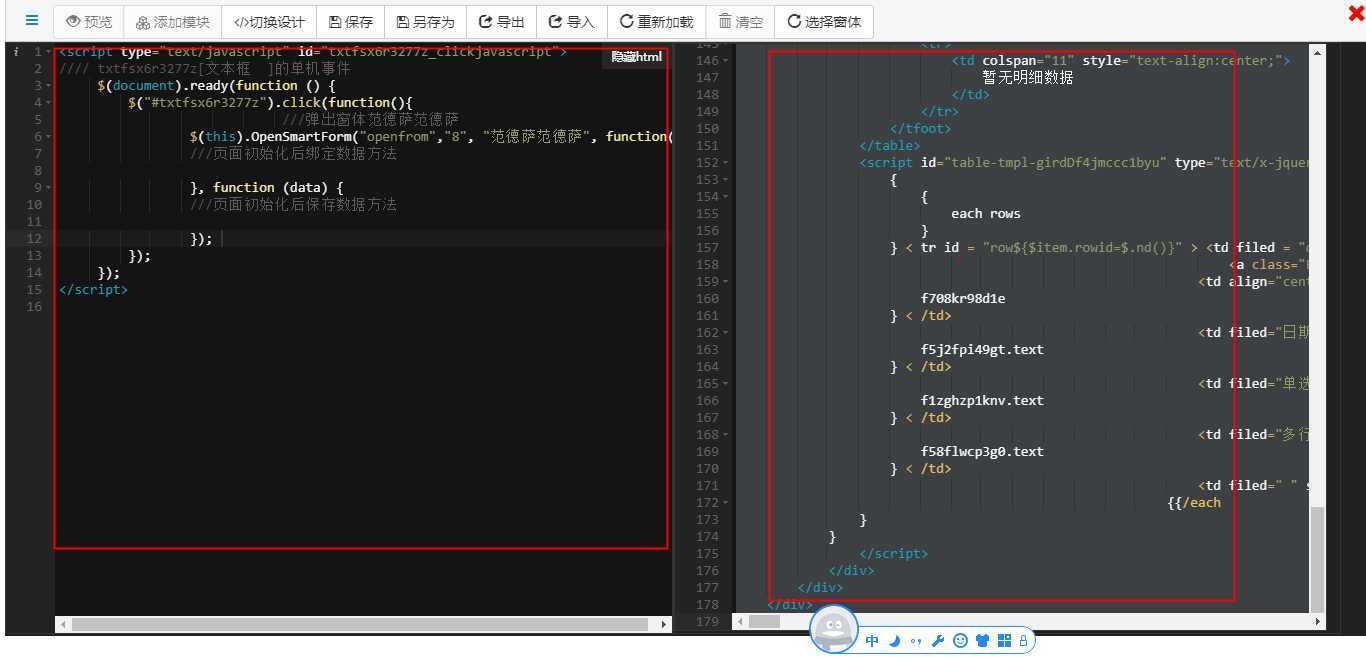
Task: Click the text f708kr98d1e
Action: pos(963,299)
